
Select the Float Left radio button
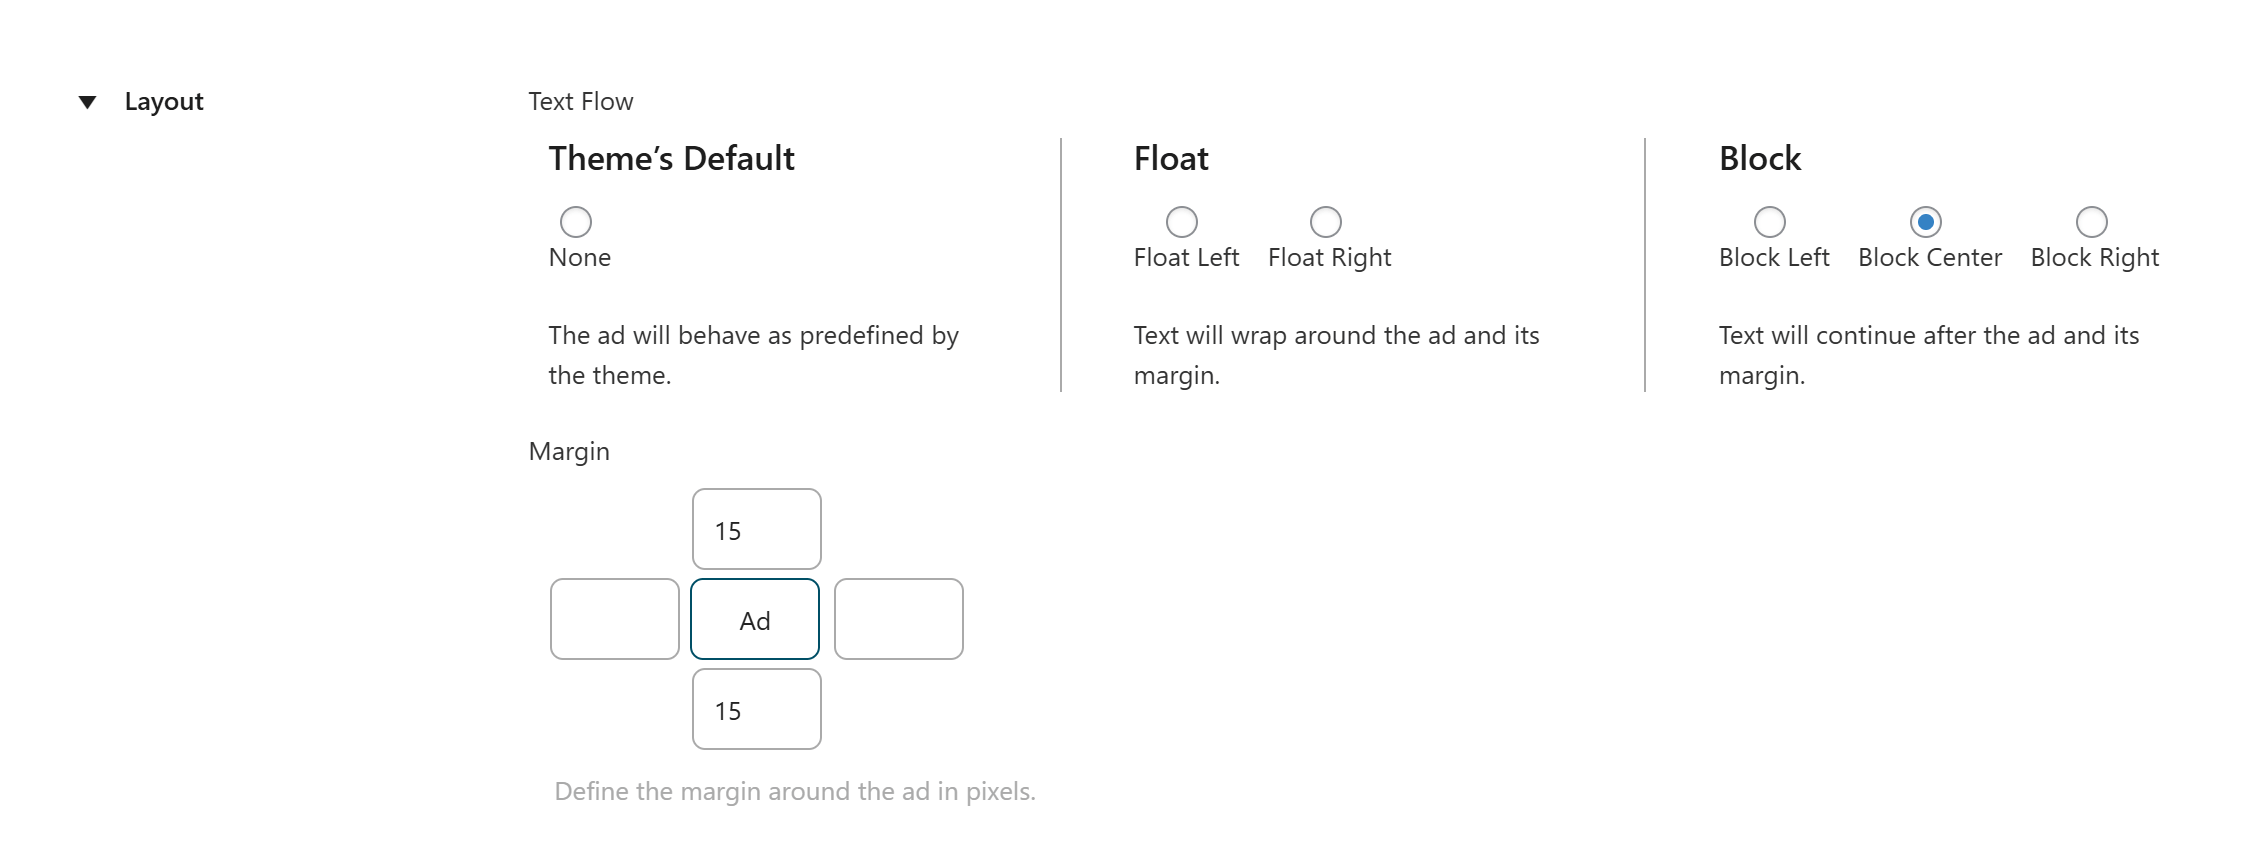coord(1183,222)
